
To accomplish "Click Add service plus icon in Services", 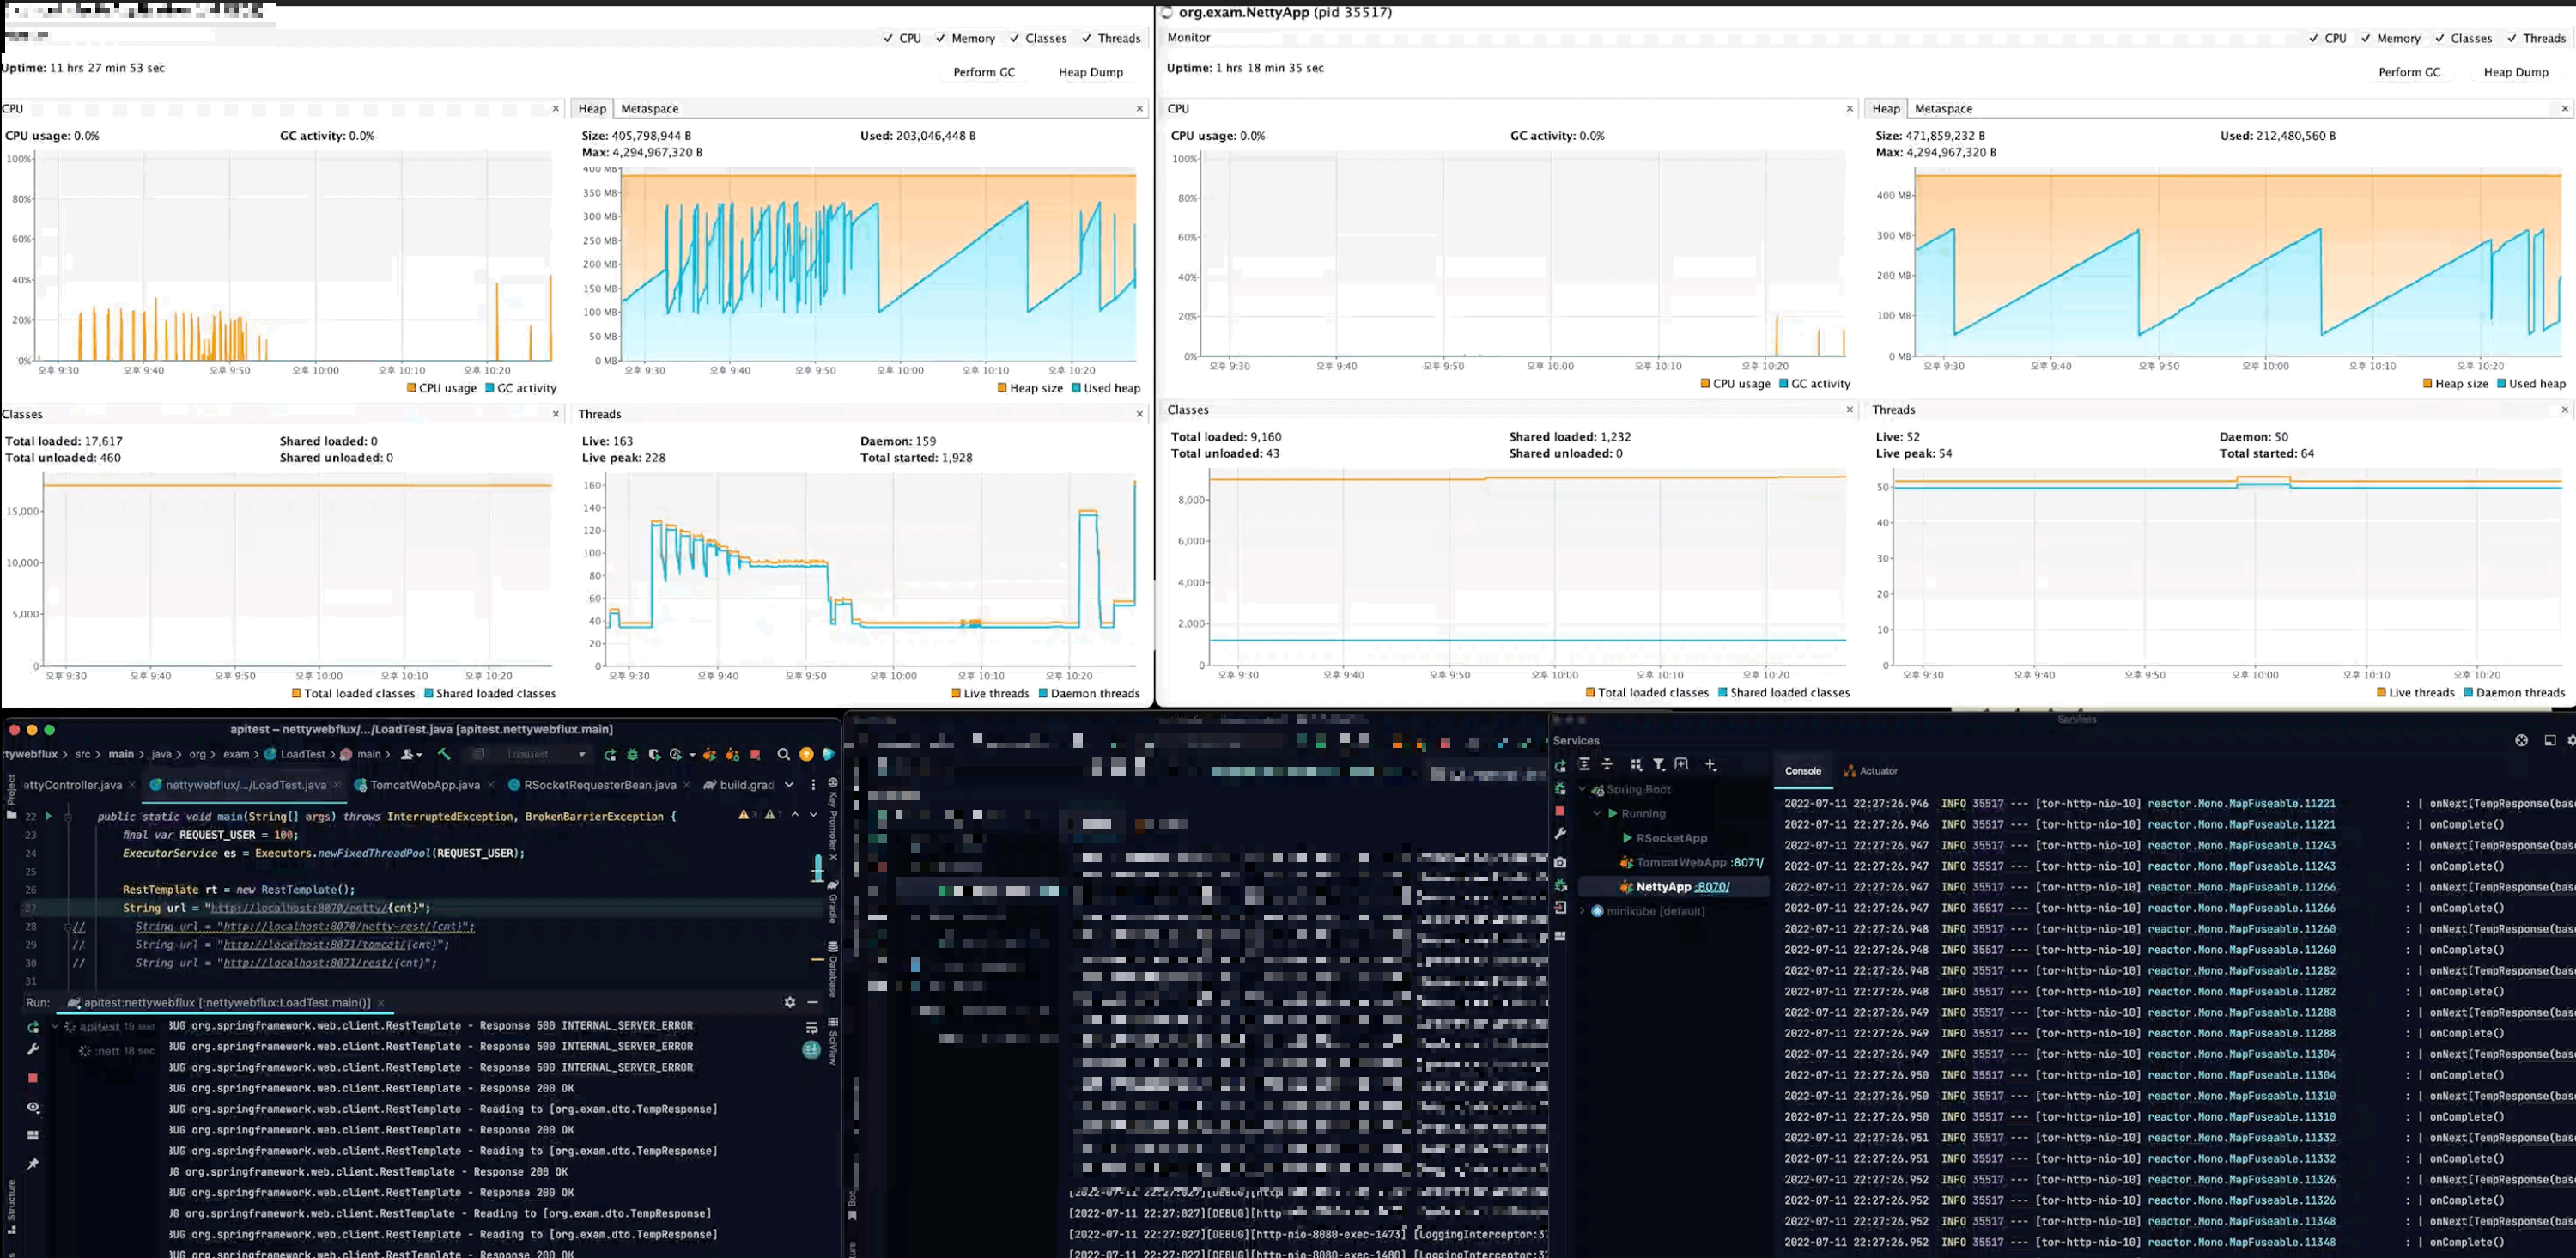I will tap(1711, 765).
